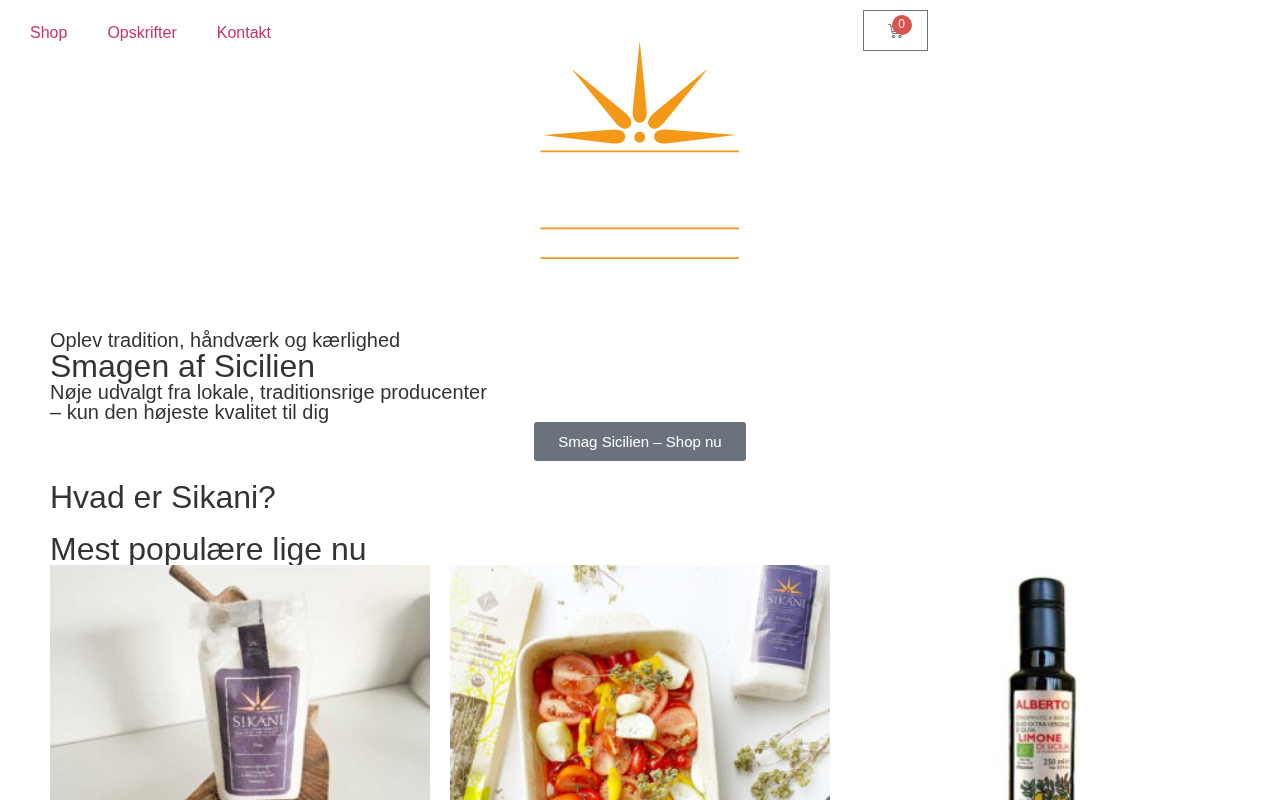This screenshot has height=800, width=1280.
Task: Click the 'Smag Sicilien – Shop nu' button
Action: tap(640, 442)
